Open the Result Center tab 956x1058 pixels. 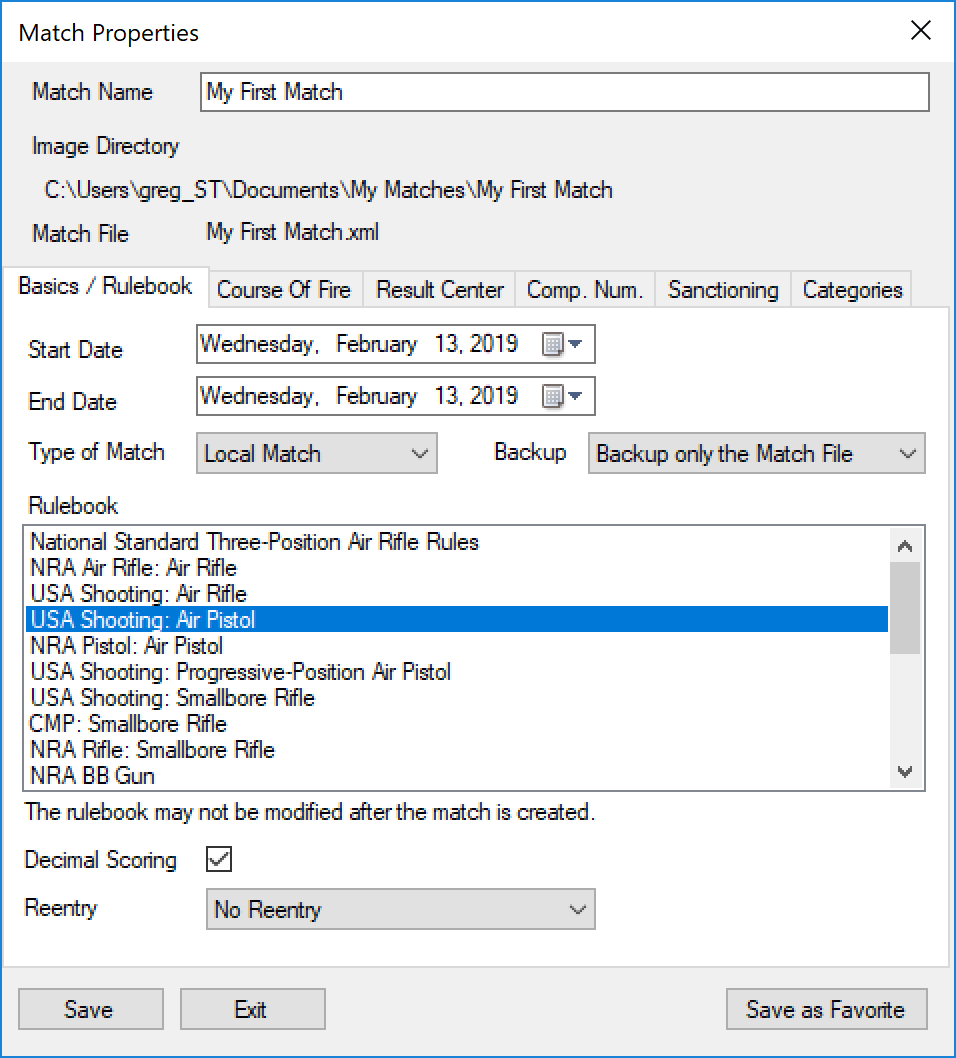pos(439,290)
